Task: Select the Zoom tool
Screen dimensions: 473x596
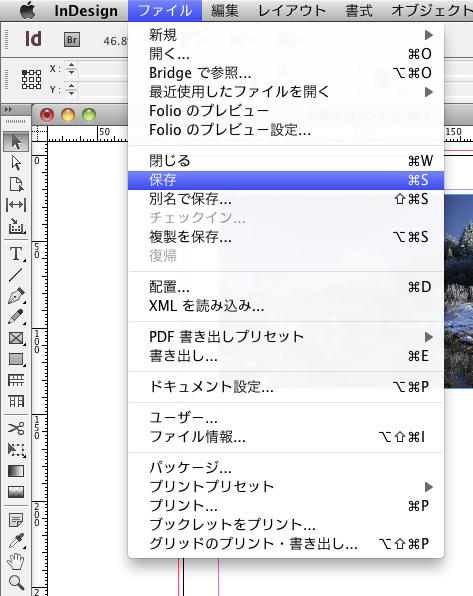Action: pyautogui.click(x=16, y=582)
